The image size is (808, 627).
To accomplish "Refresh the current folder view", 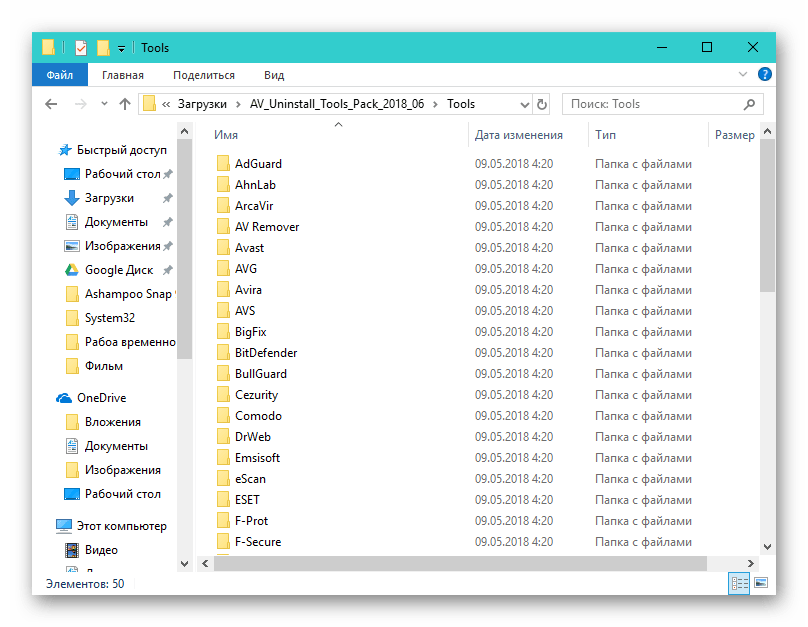I will click(542, 104).
